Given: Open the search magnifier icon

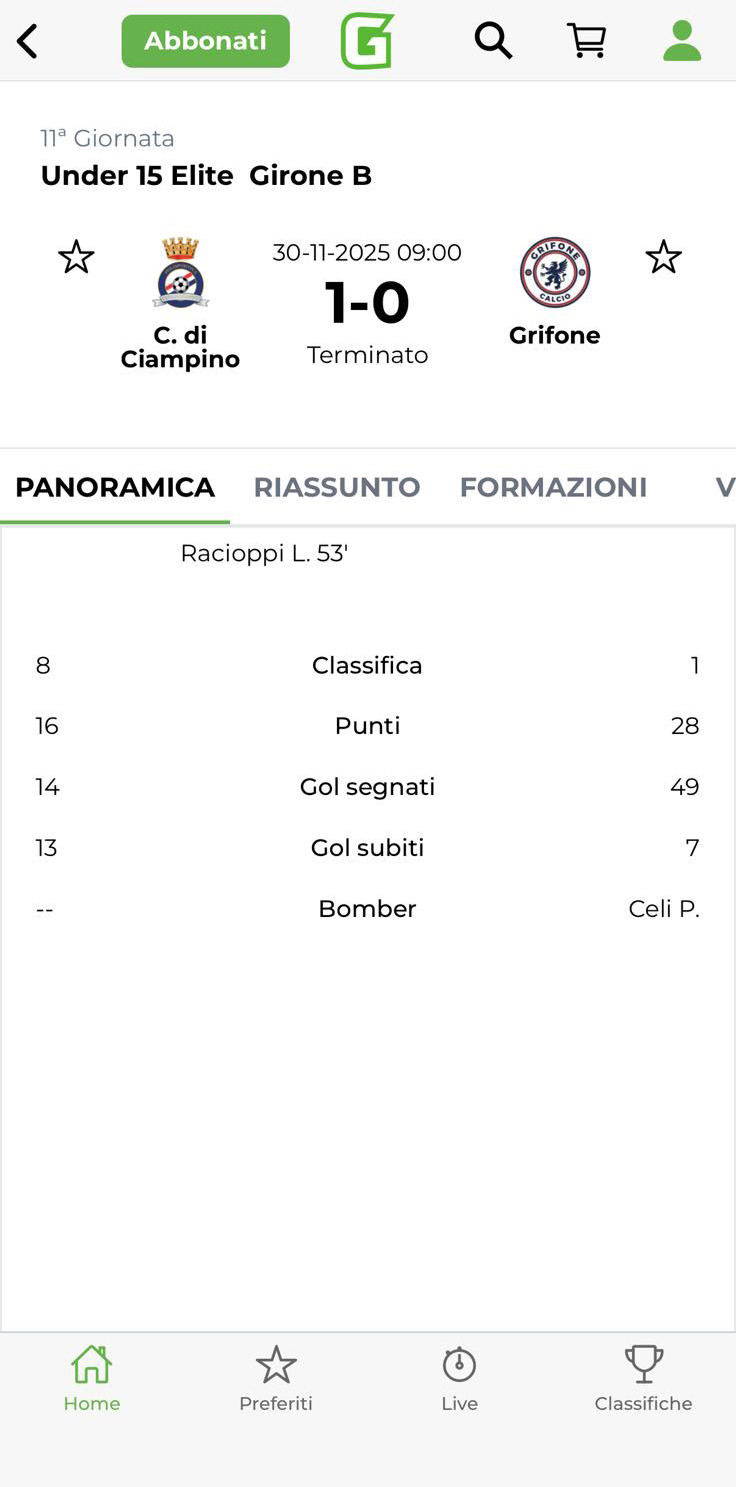Looking at the screenshot, I should [x=493, y=41].
